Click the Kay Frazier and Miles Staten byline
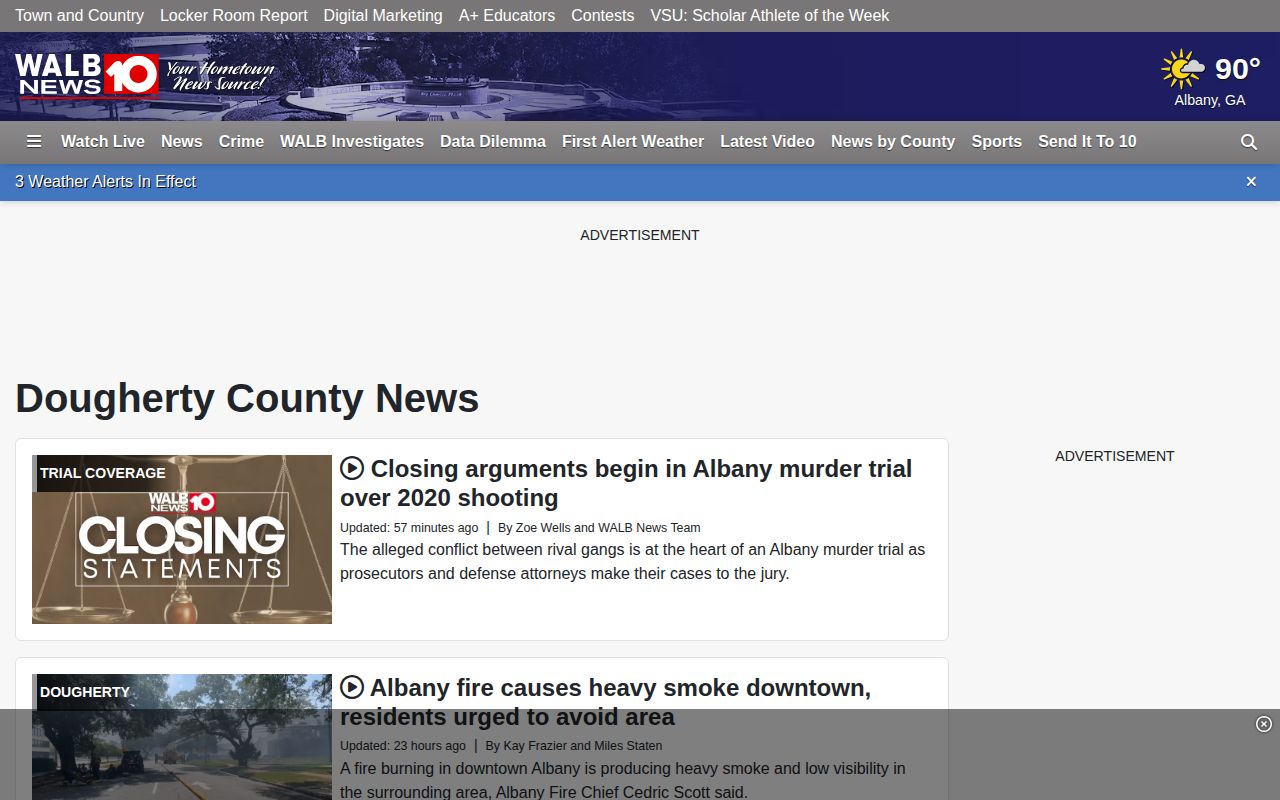Image resolution: width=1280 pixels, height=800 pixels. pyautogui.click(x=574, y=746)
